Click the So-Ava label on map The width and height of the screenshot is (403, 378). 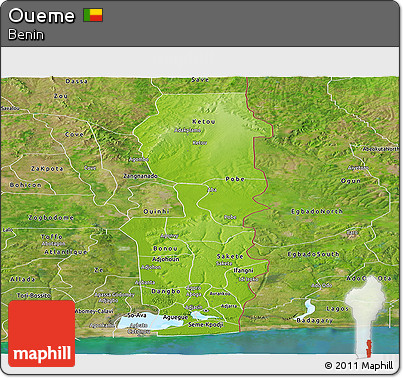click(137, 315)
